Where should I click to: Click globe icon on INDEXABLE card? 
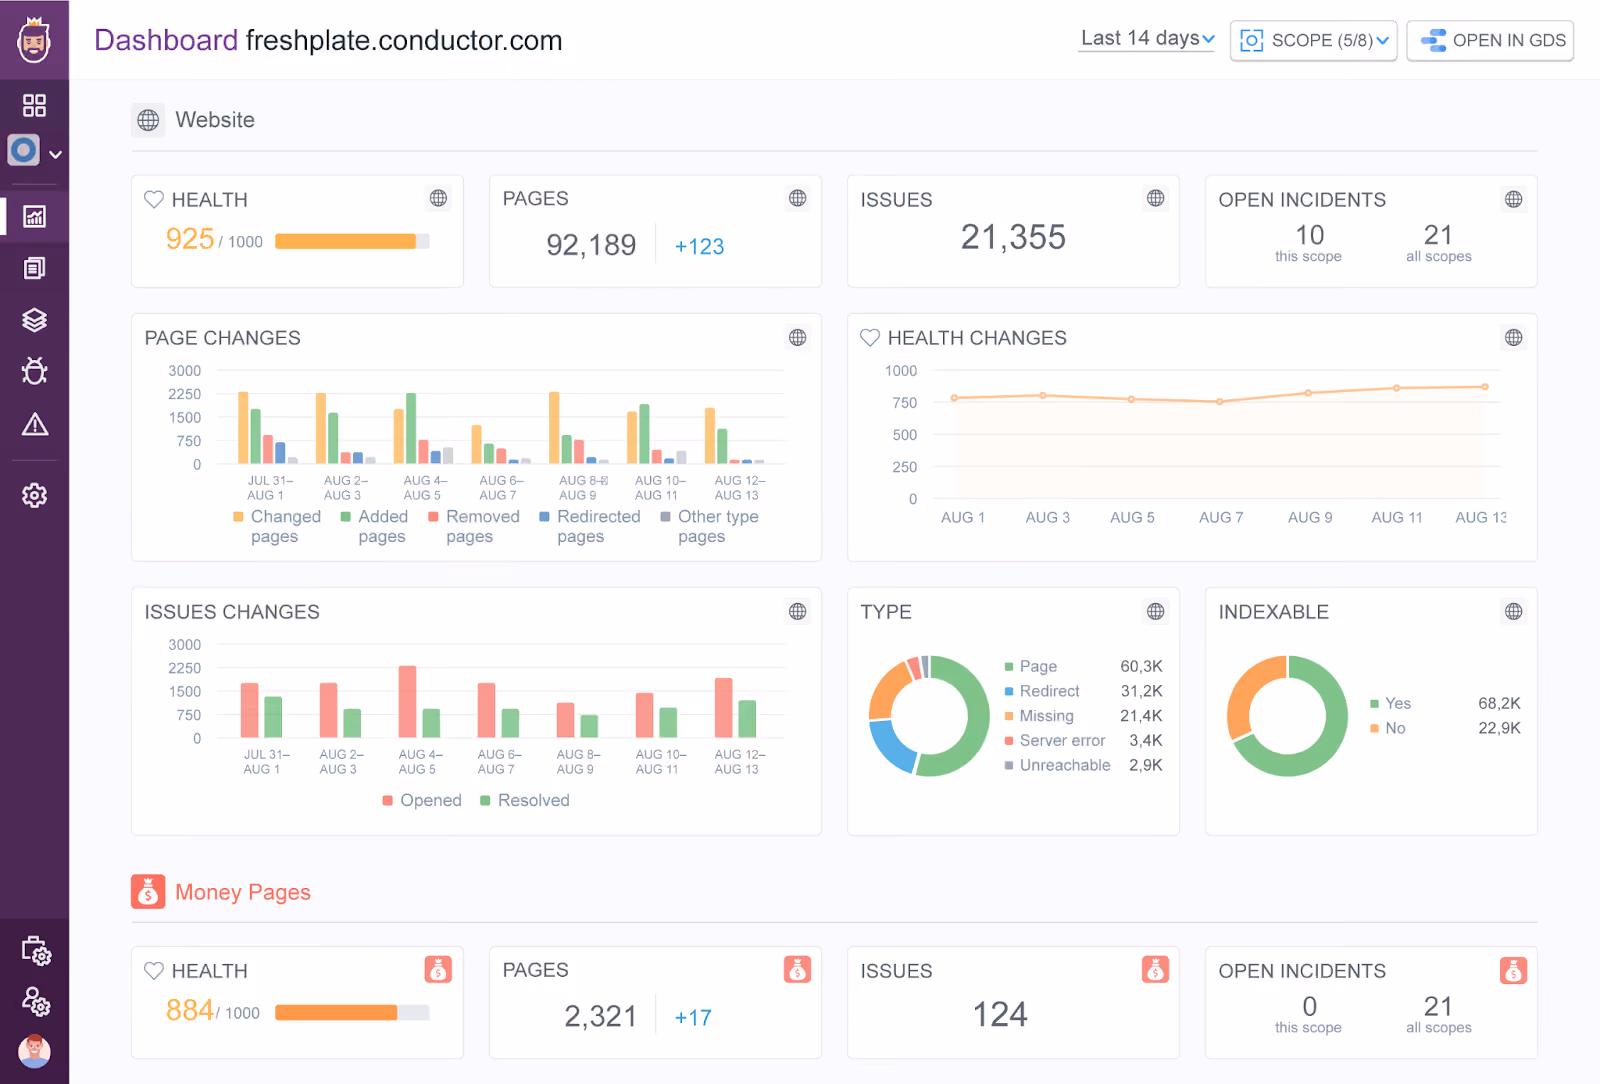click(1513, 611)
